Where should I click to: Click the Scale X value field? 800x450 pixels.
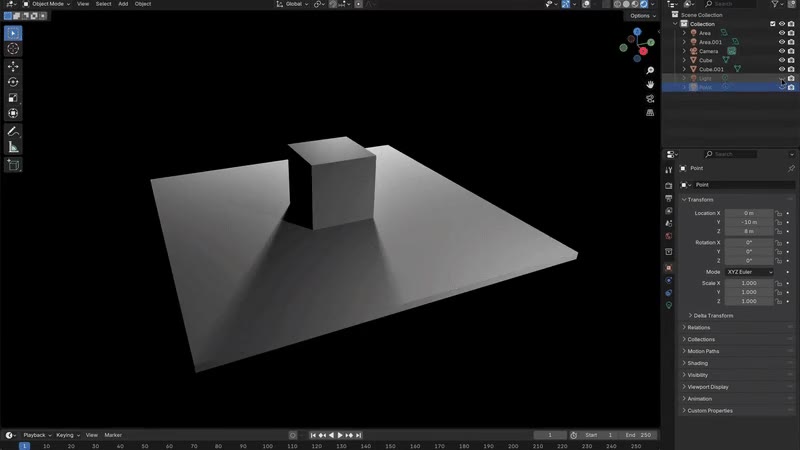[x=749, y=283]
